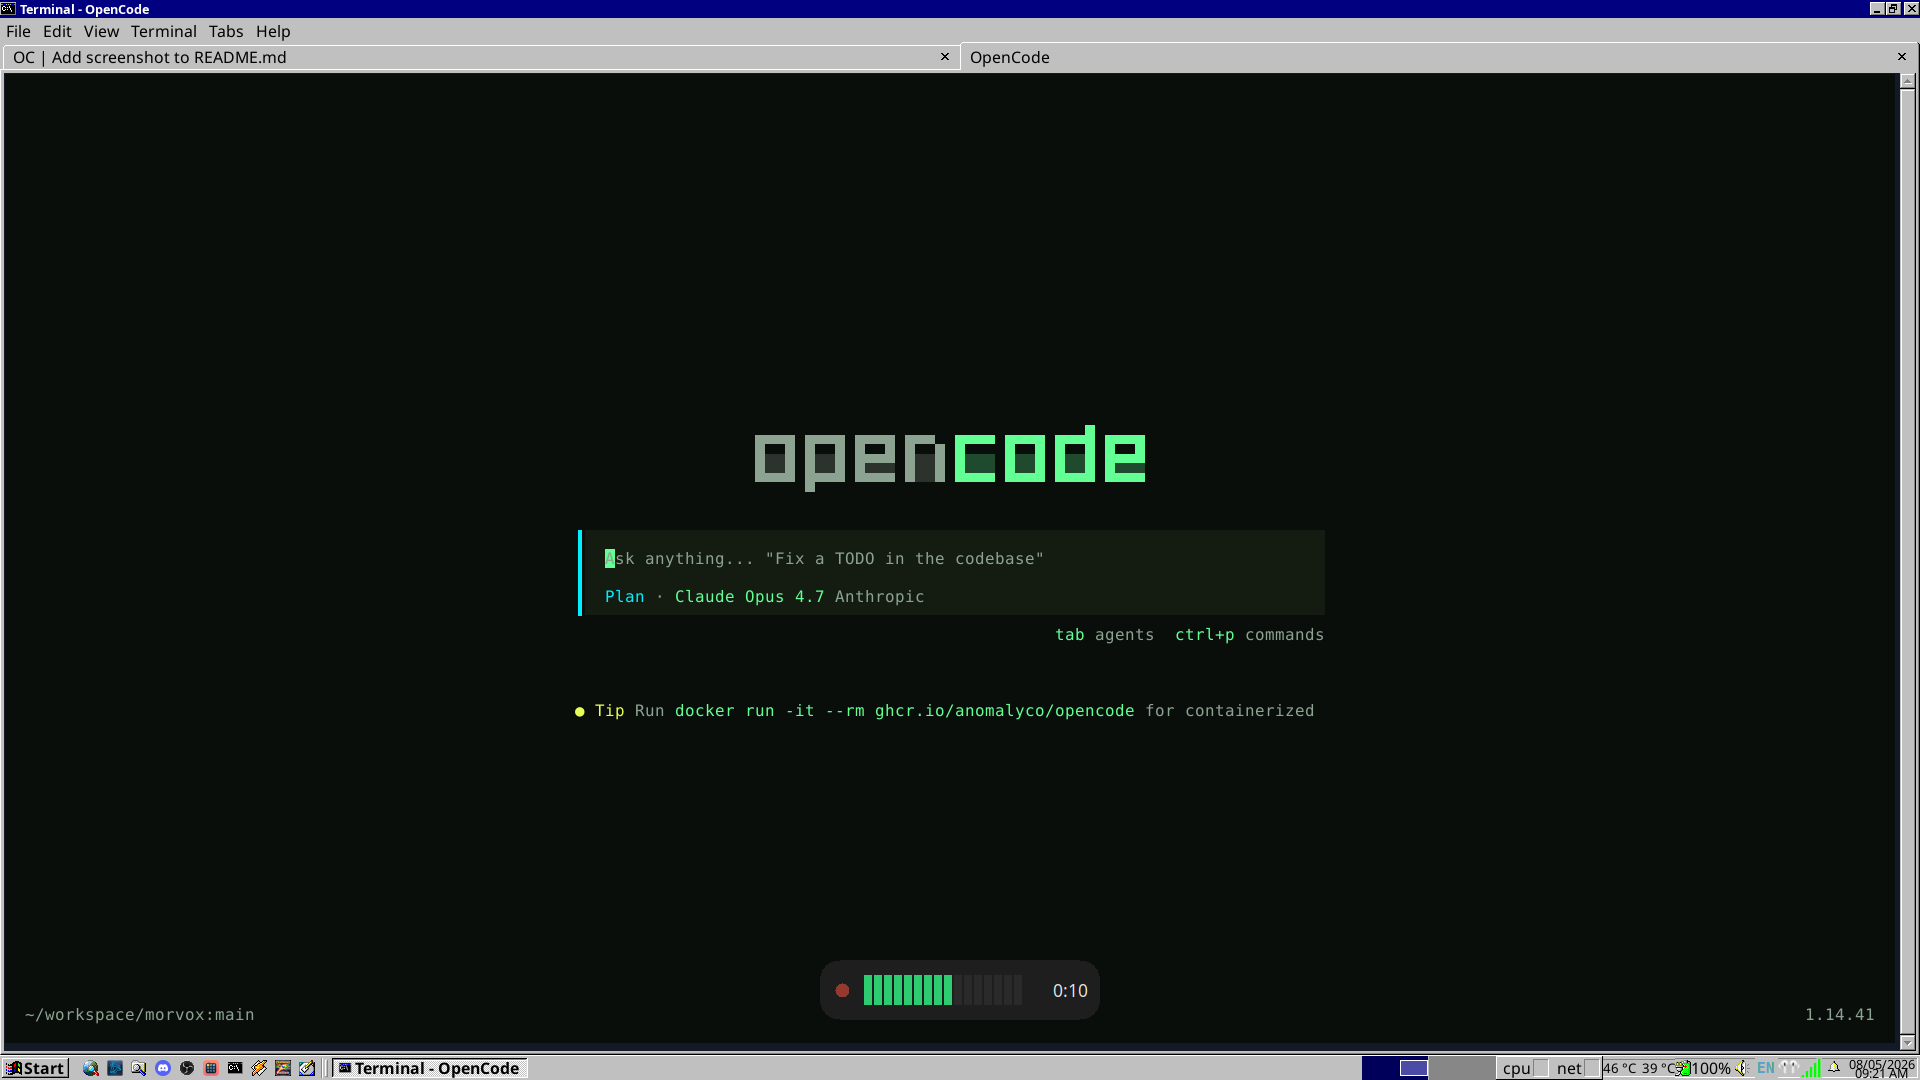Launch the paint editor icon in taskbar
Screen dimensions: 1920x1080
coord(307,1068)
